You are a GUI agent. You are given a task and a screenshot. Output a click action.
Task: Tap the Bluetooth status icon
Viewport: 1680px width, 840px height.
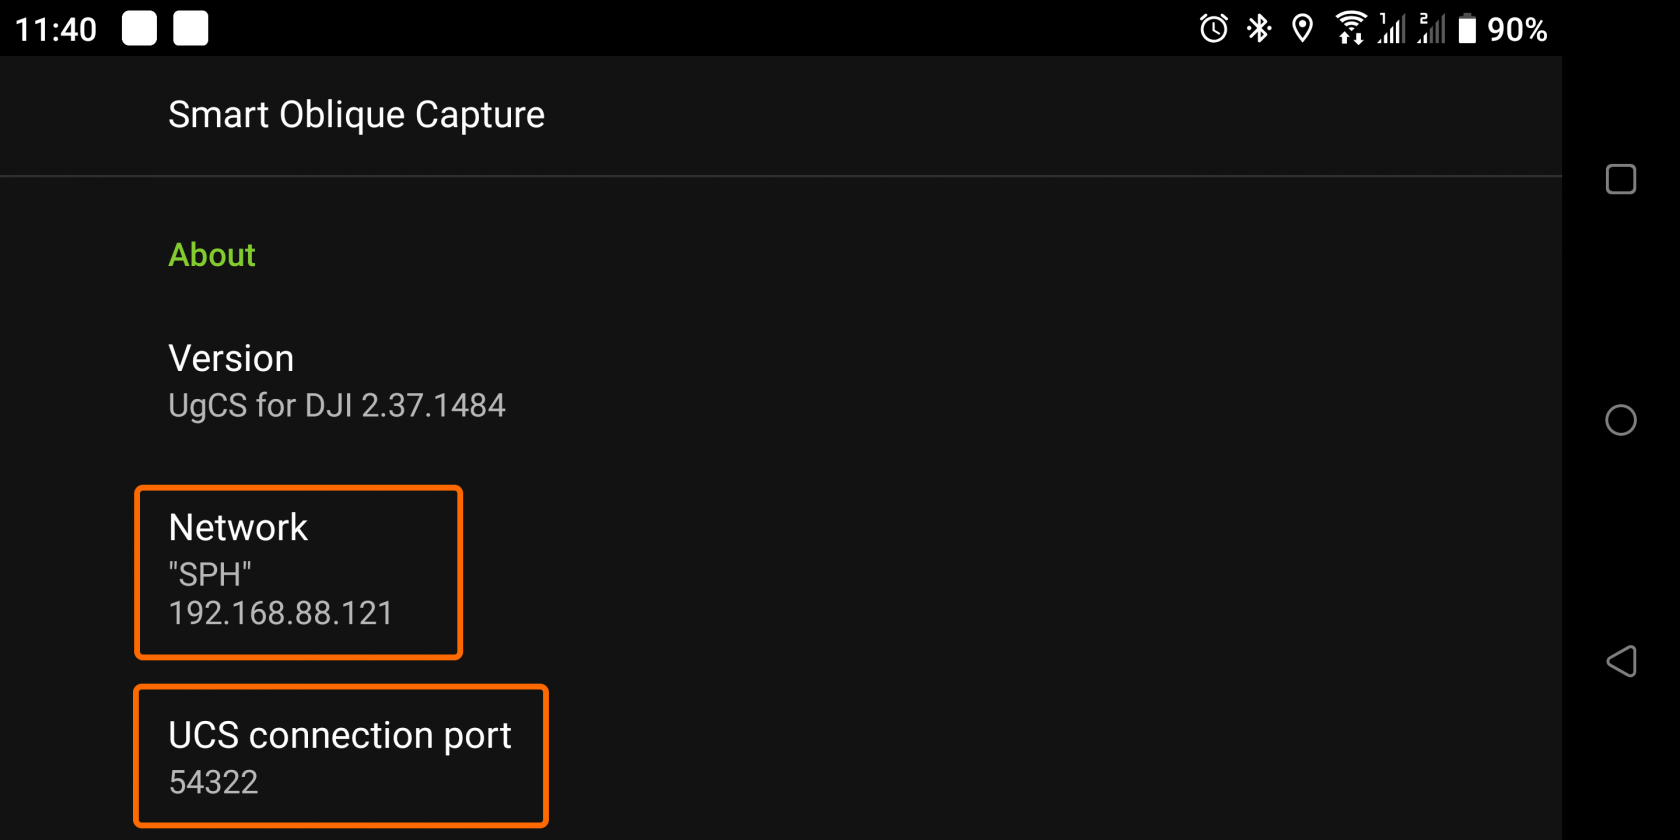point(1259,28)
